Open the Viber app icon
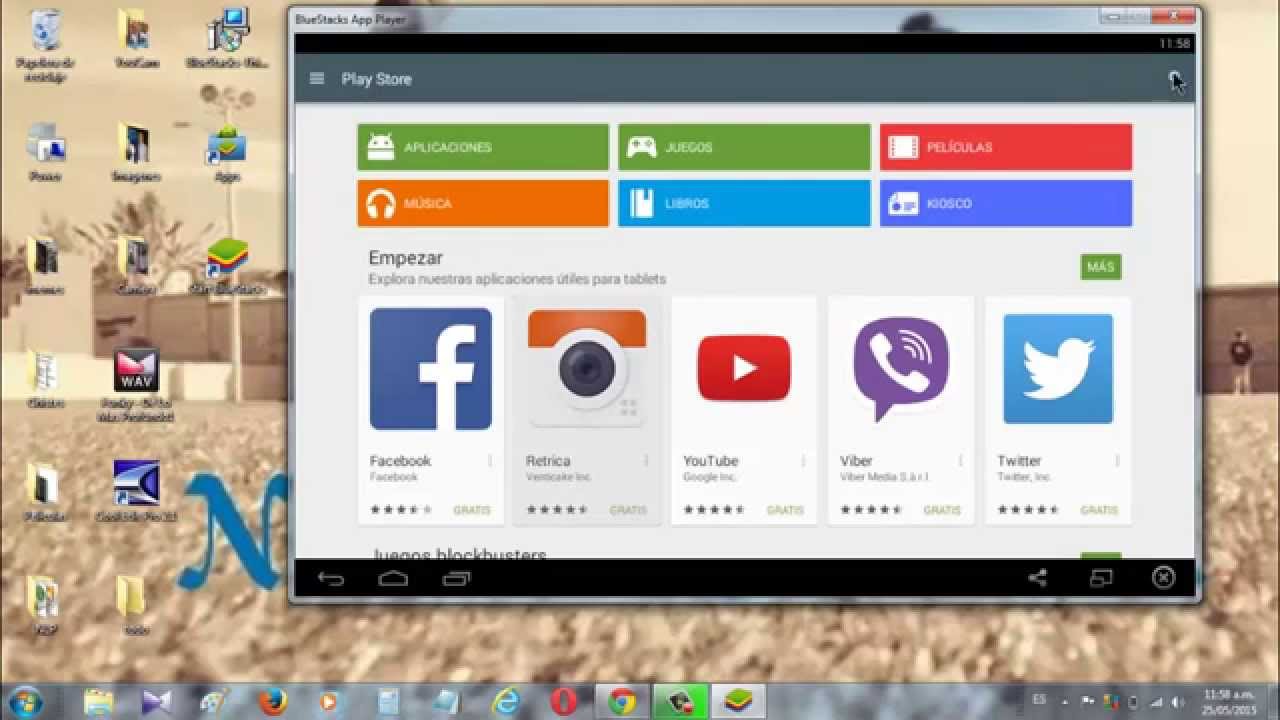Image resolution: width=1280 pixels, height=720 pixels. [901, 369]
